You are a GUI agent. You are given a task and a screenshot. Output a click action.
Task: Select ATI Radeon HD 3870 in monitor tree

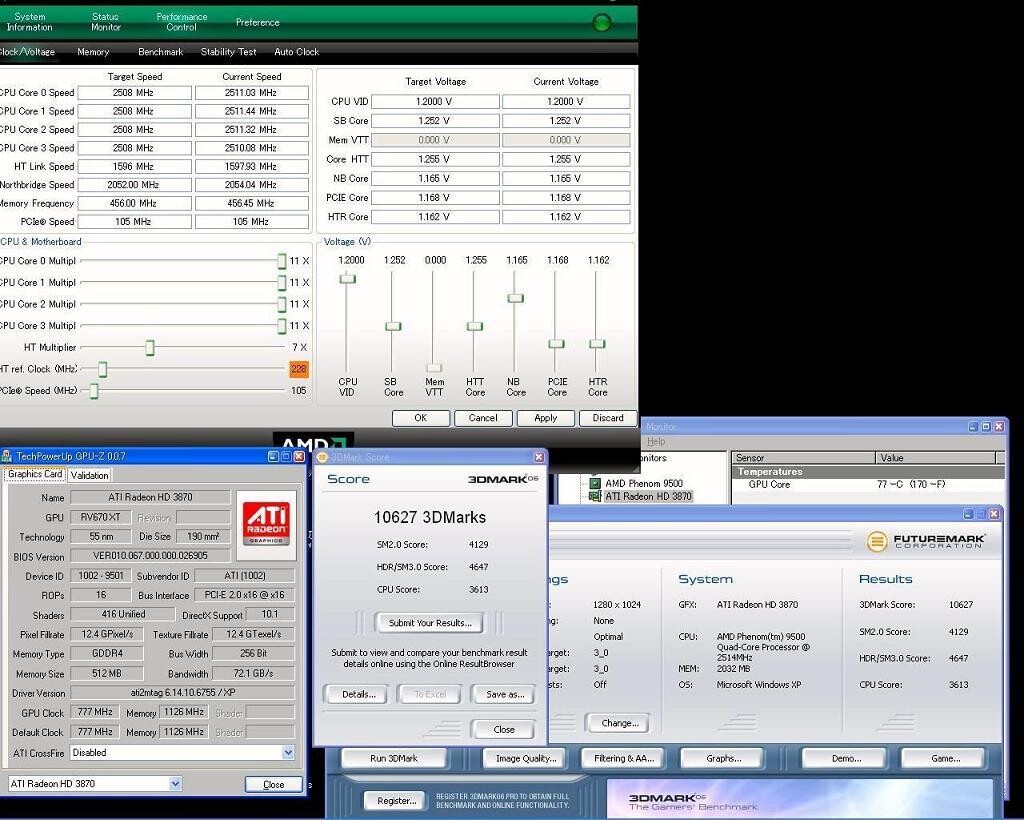(x=648, y=496)
